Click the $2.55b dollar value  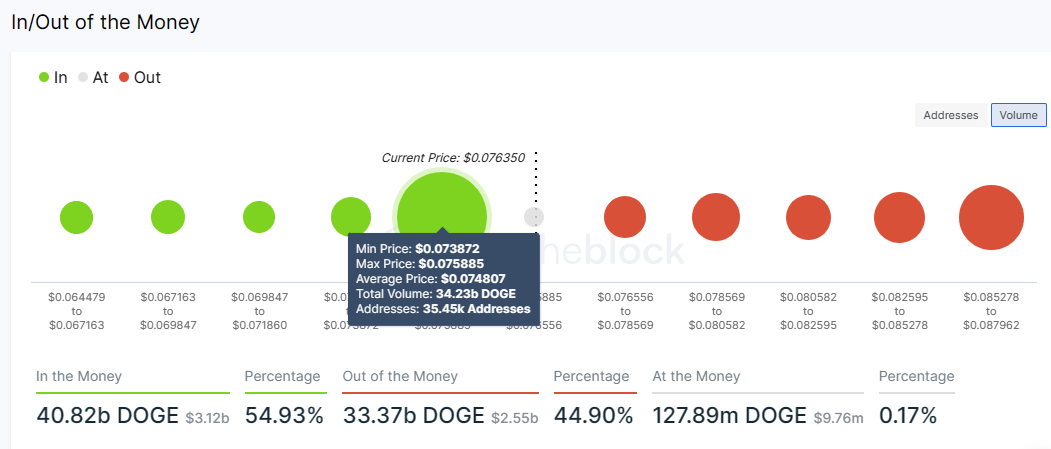click(x=515, y=419)
